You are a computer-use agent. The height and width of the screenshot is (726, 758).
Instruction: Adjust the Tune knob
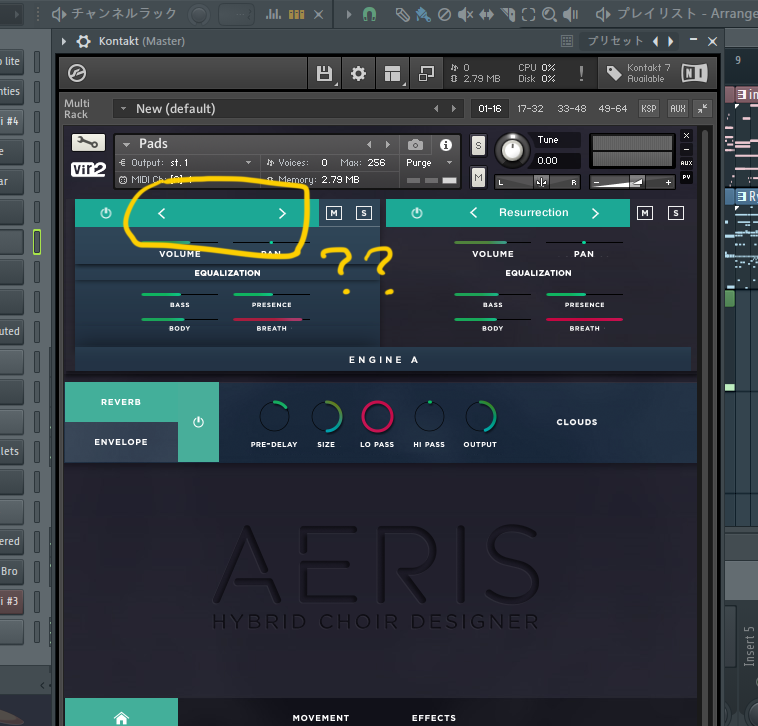[512, 150]
